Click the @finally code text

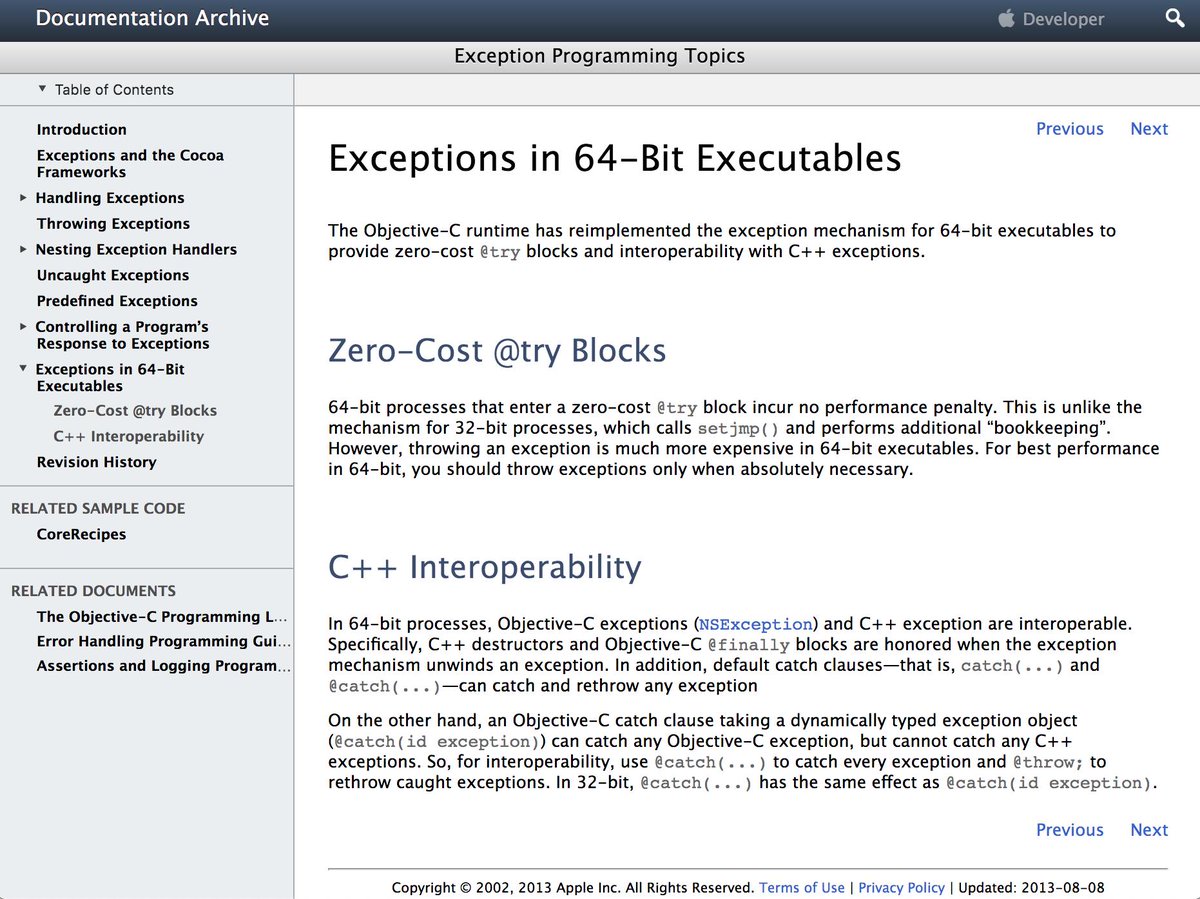tap(748, 645)
